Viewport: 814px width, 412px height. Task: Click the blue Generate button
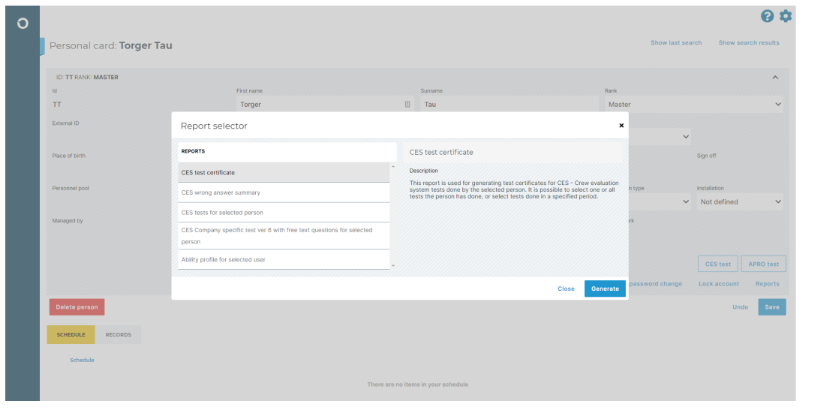pyautogui.click(x=605, y=289)
